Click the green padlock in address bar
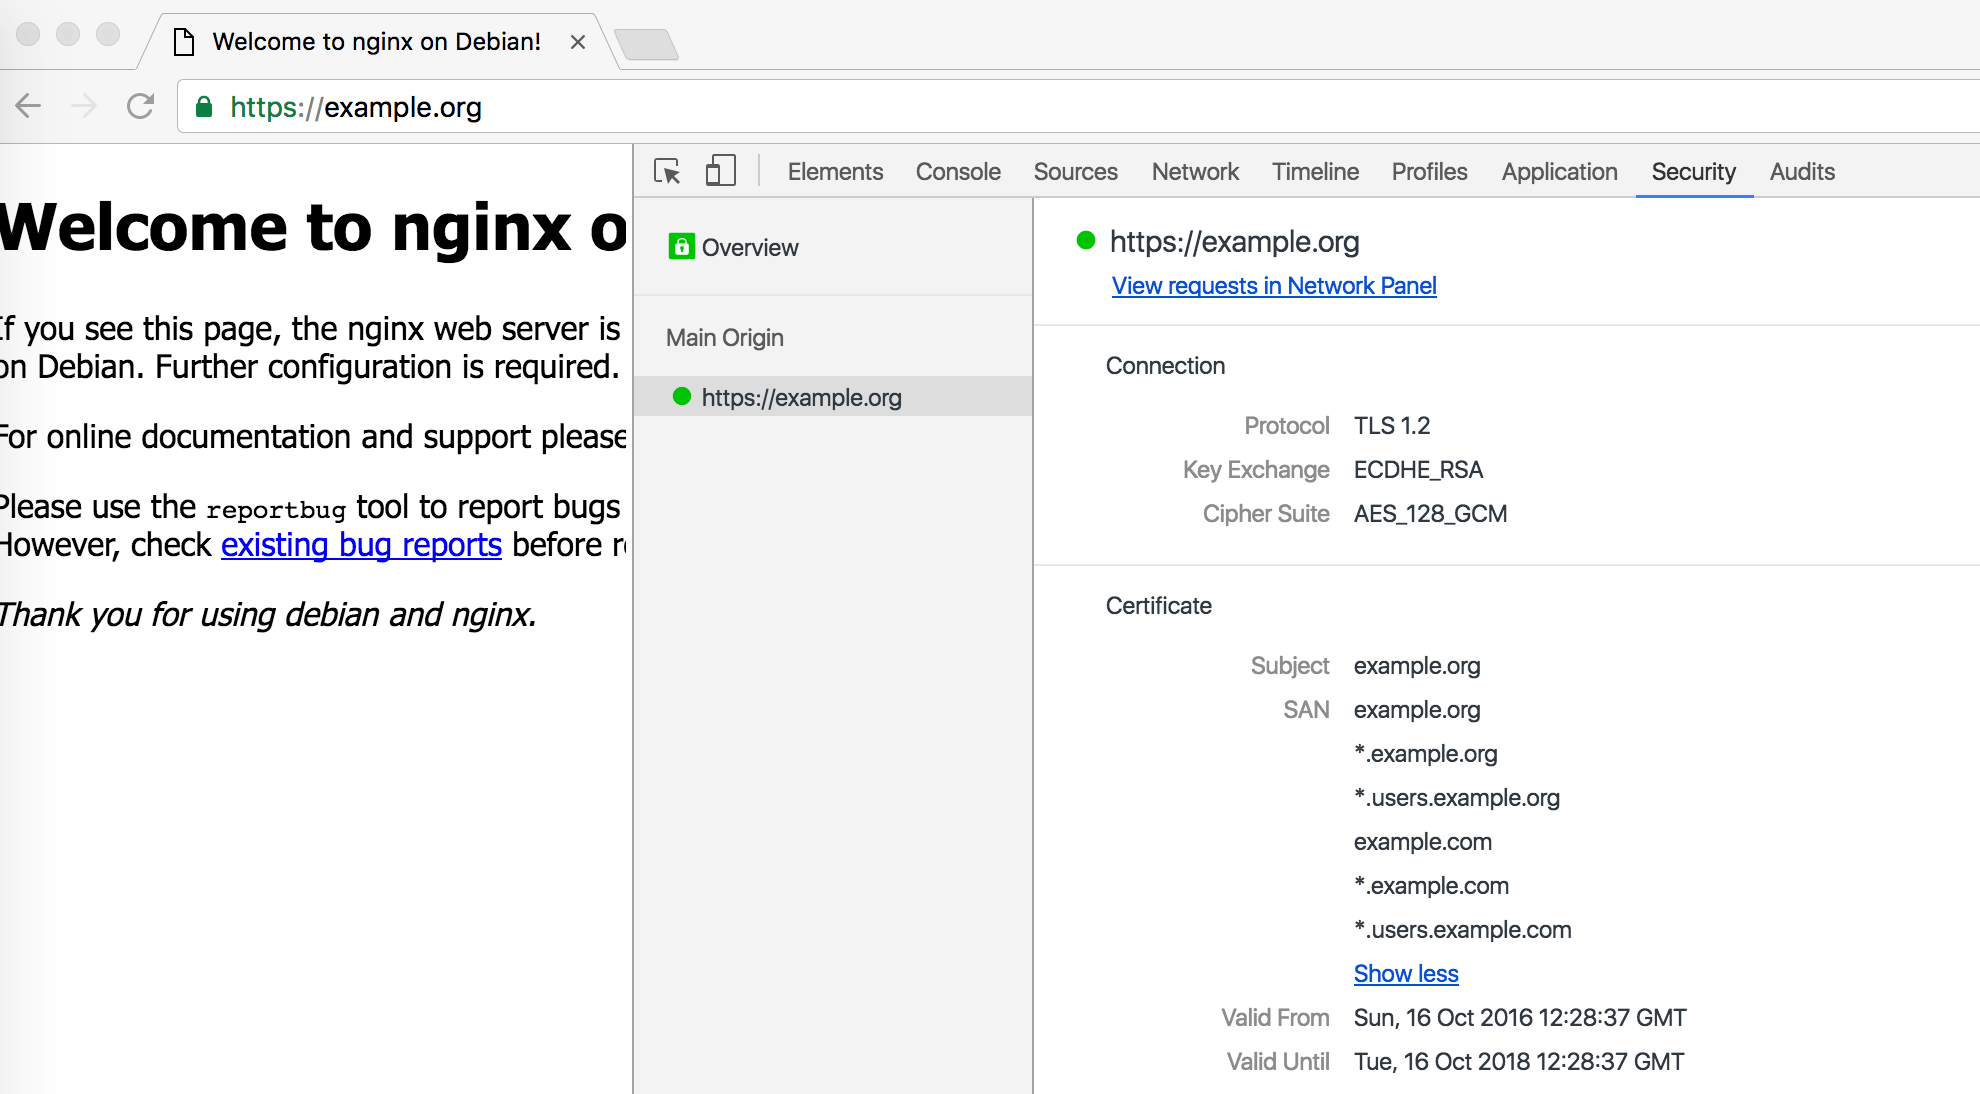Viewport: 1980px width, 1094px height. (x=204, y=107)
